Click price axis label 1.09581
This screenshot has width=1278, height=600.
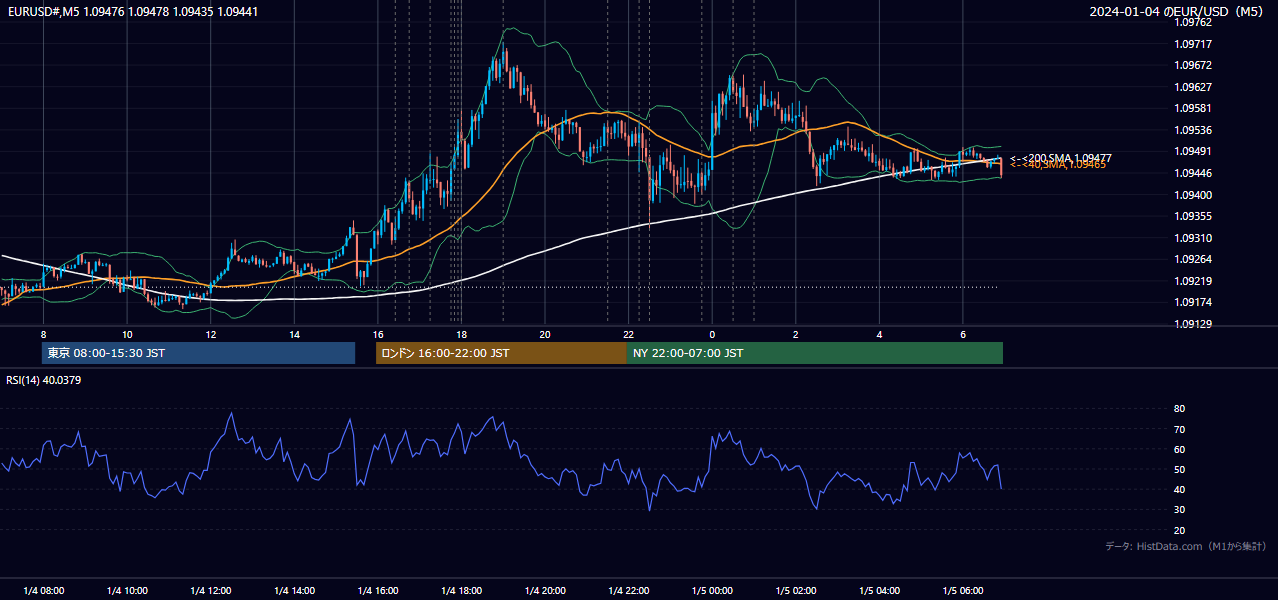point(1194,108)
